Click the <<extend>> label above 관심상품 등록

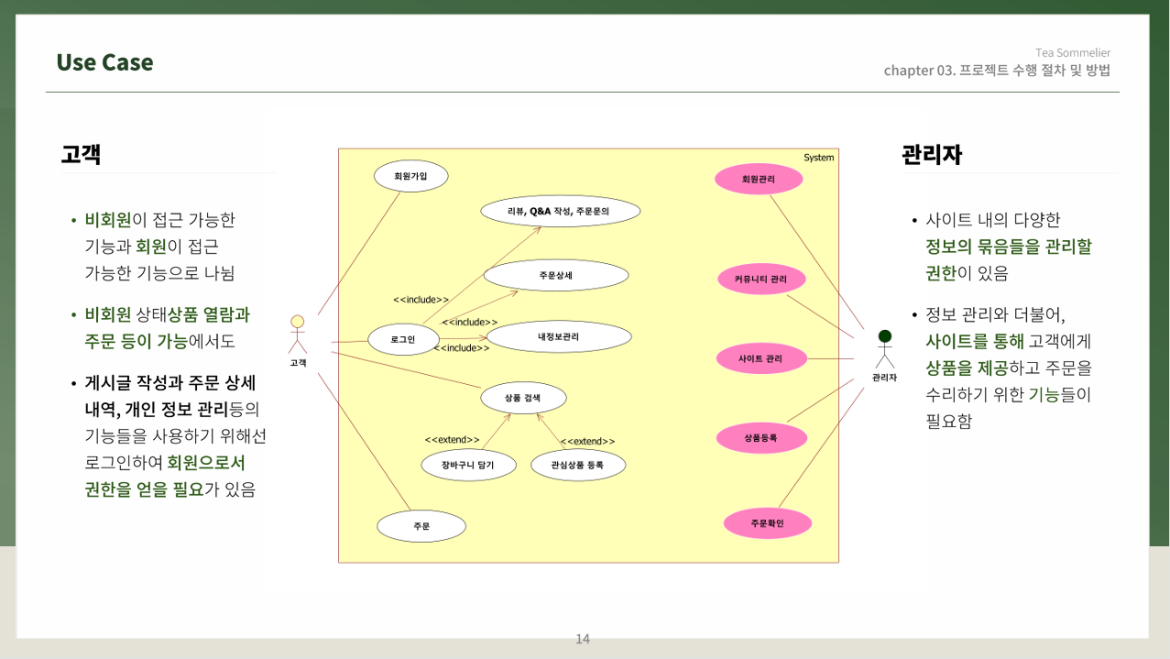tap(588, 441)
